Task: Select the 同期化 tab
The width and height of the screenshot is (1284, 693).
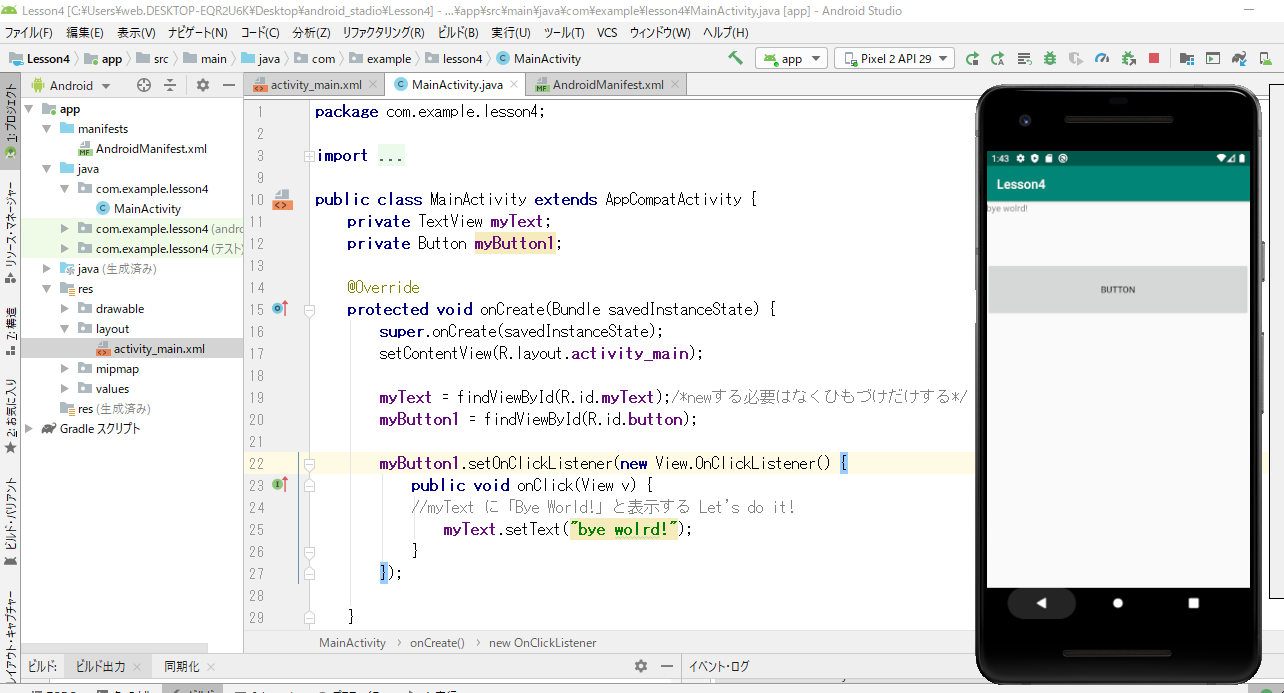Action: (189, 666)
